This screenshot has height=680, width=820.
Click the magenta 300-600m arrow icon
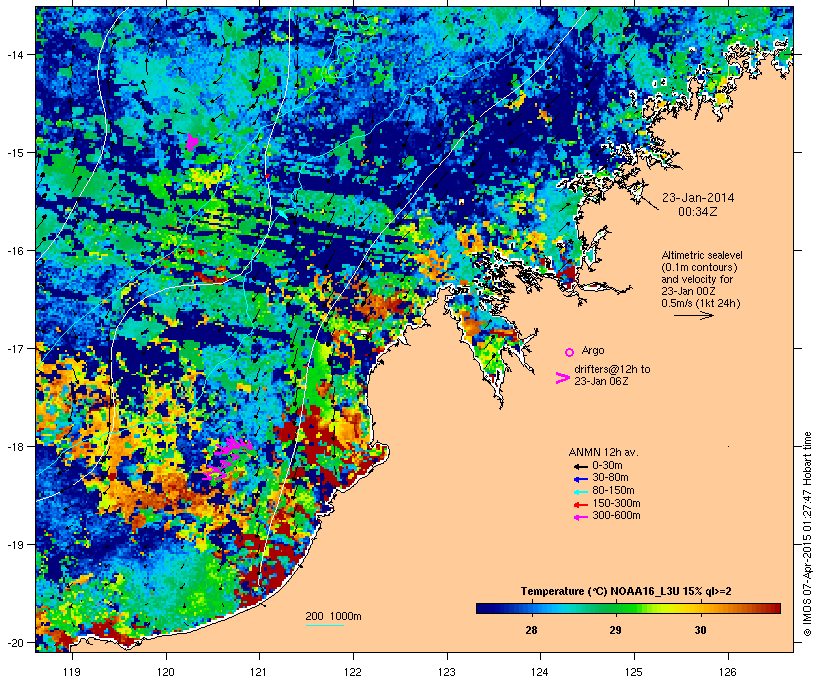pos(580,517)
